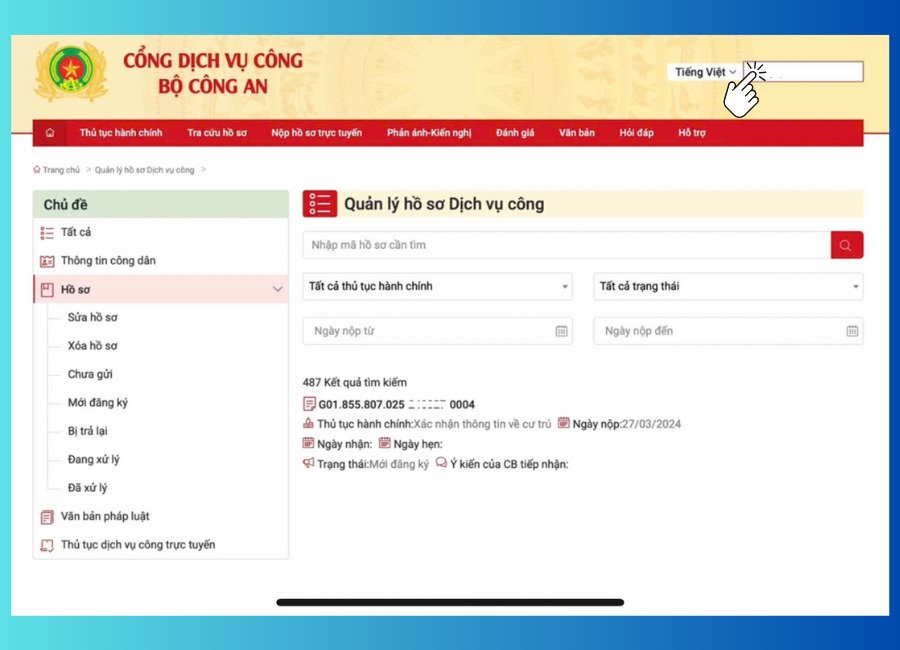Select Sửa hồ sơ sub-item

92,317
